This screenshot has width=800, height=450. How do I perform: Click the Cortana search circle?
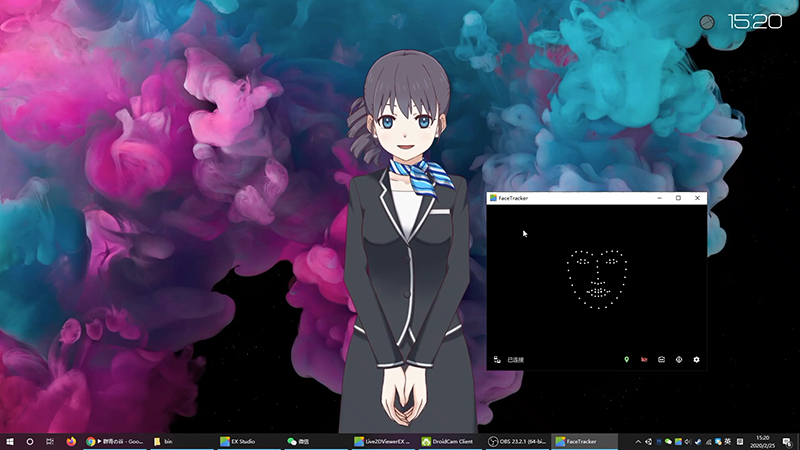(x=30, y=441)
